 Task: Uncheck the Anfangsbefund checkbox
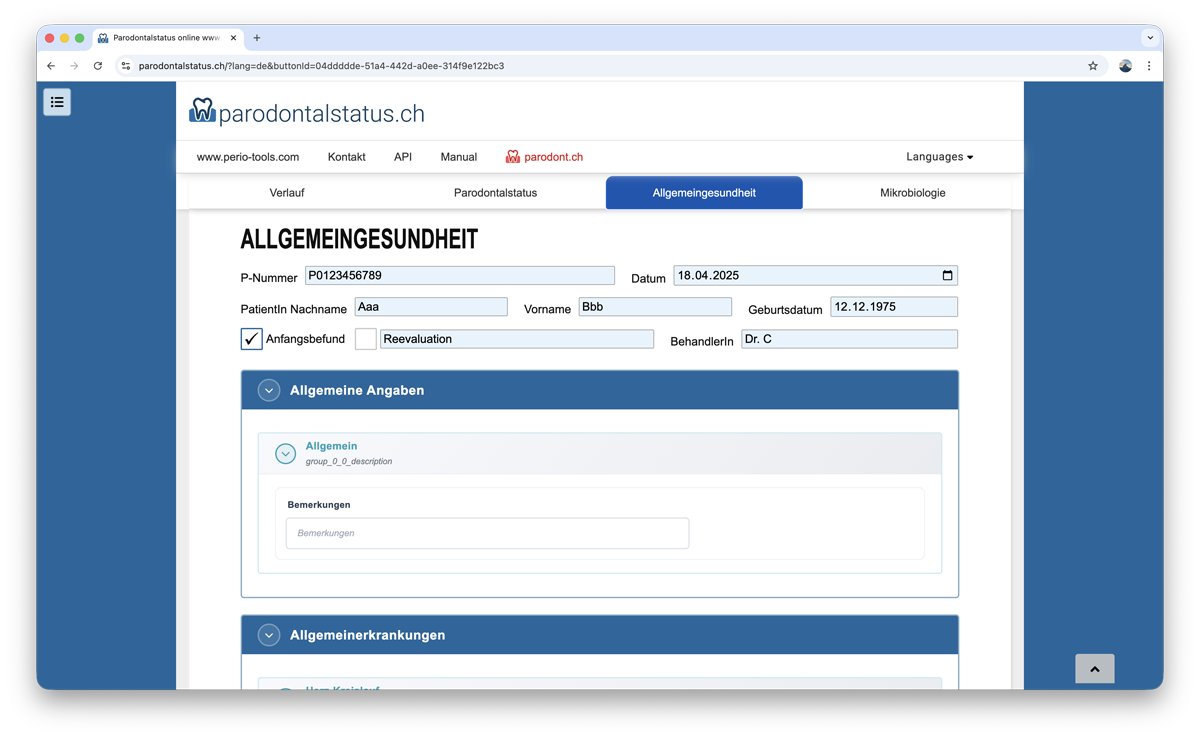click(252, 339)
